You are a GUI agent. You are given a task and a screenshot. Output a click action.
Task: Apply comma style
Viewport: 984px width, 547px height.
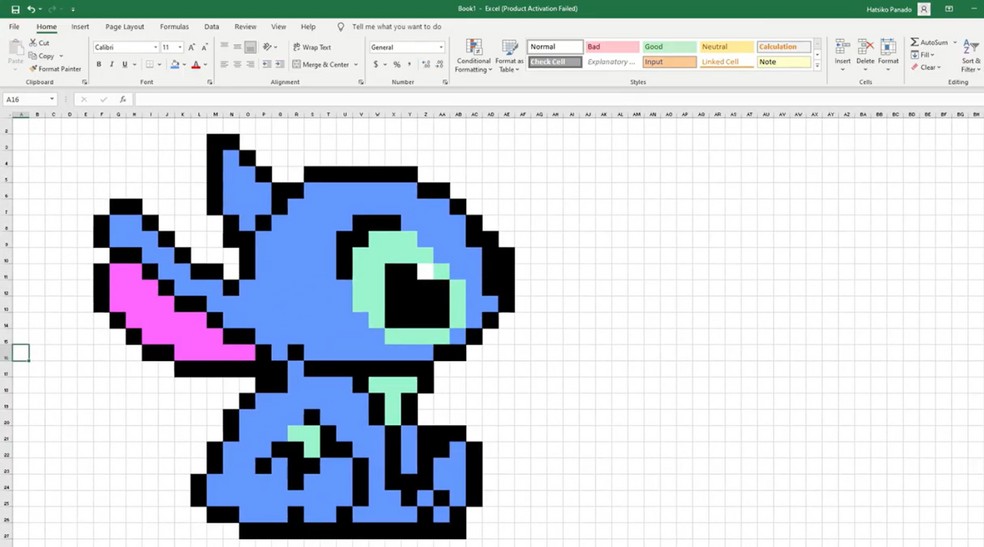tap(410, 64)
